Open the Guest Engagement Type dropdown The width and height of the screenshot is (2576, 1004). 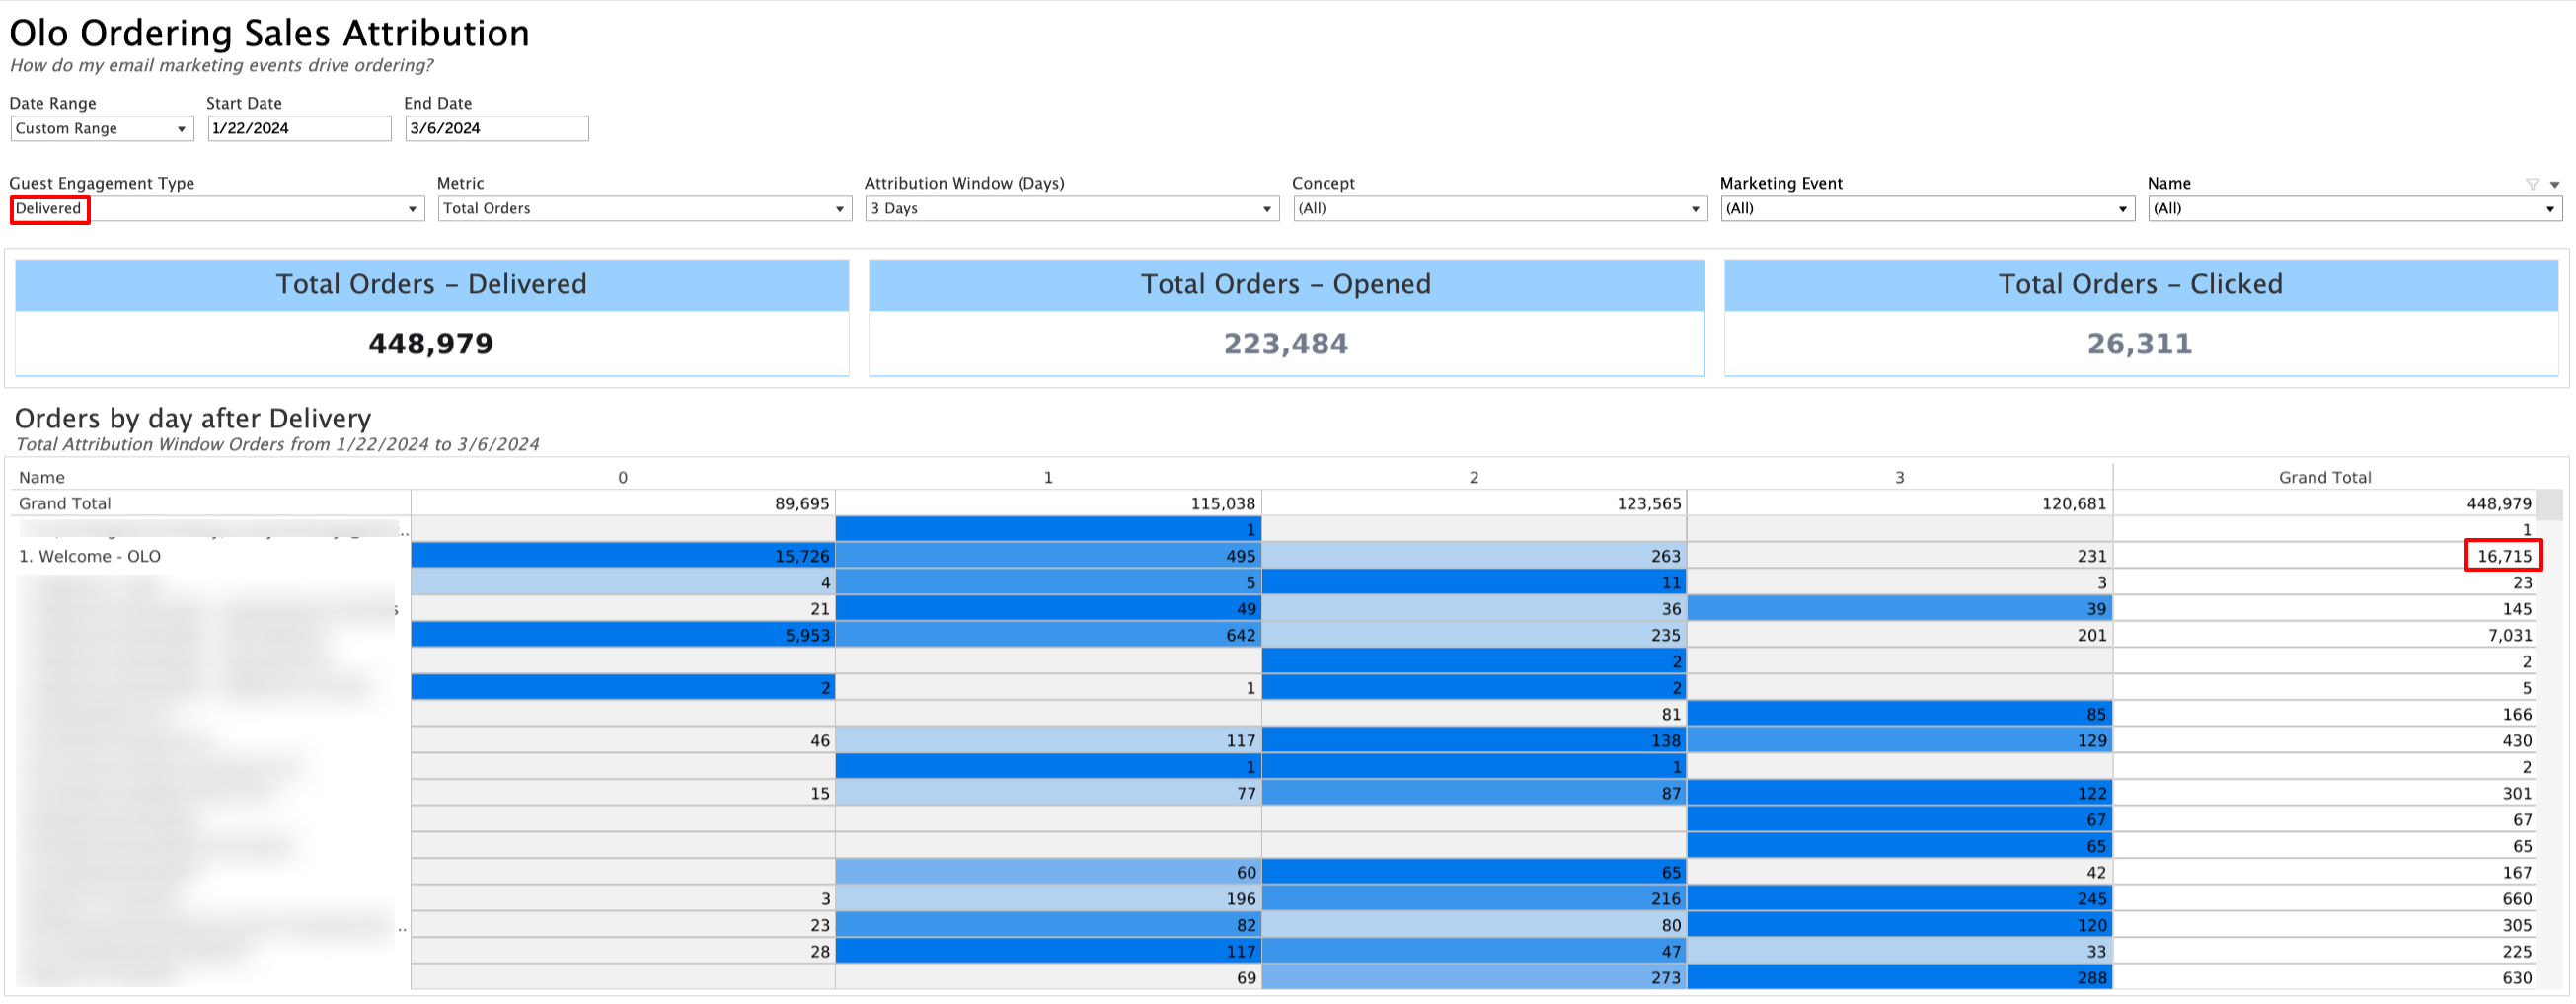(217, 209)
